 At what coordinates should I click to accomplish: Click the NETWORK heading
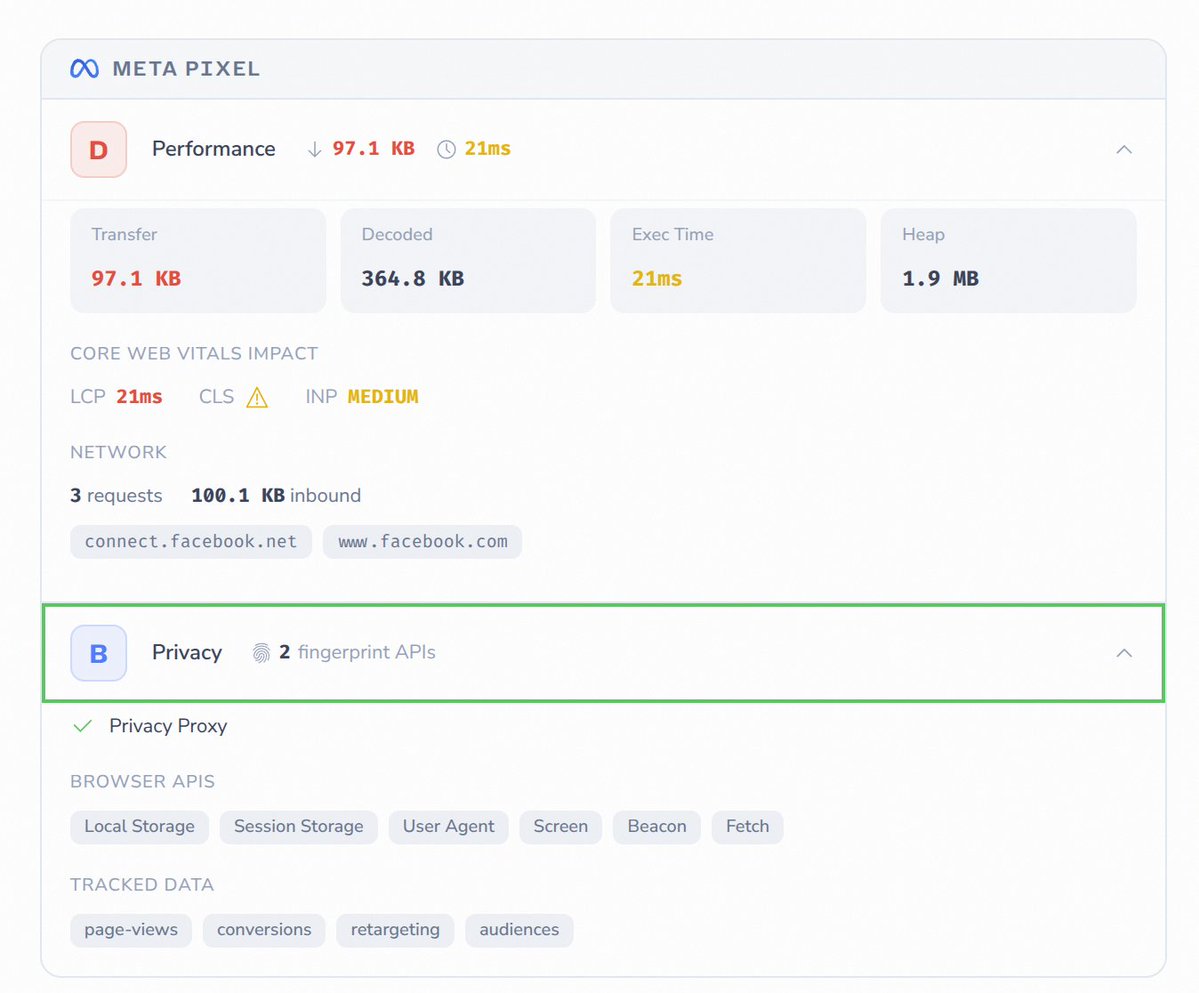[x=119, y=452]
